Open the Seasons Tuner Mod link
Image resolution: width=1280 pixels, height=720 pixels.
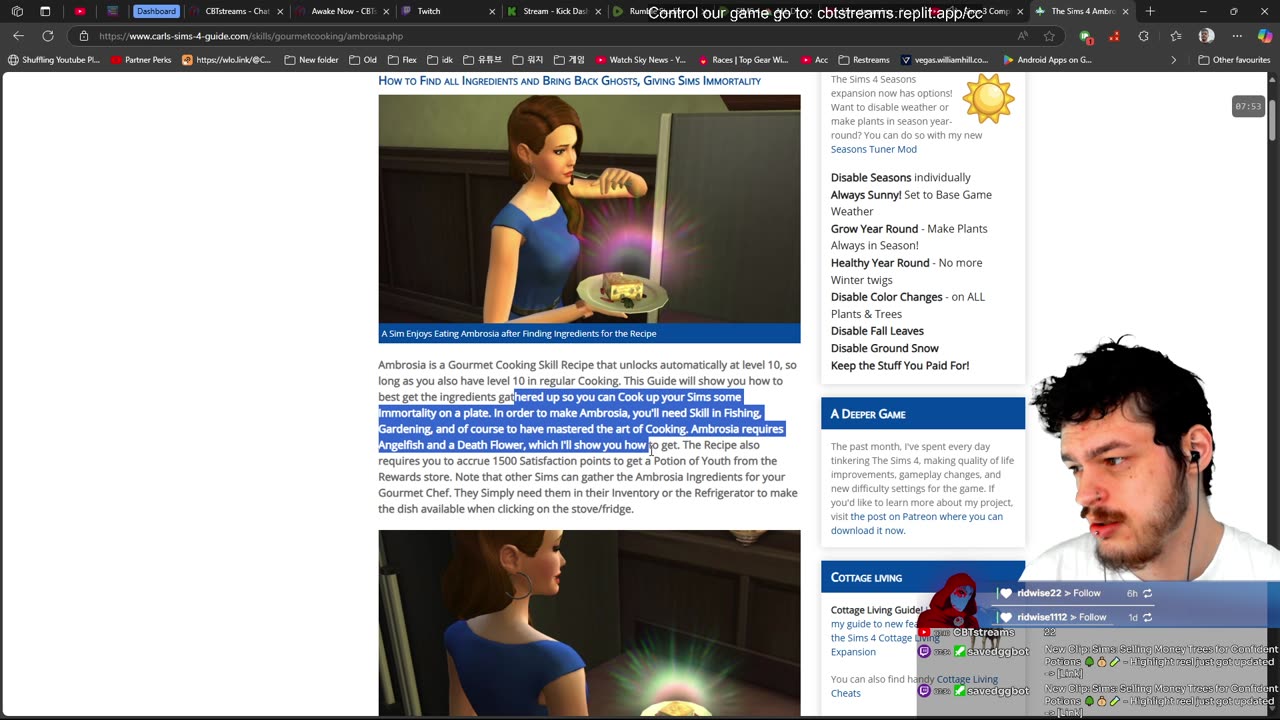tap(873, 149)
